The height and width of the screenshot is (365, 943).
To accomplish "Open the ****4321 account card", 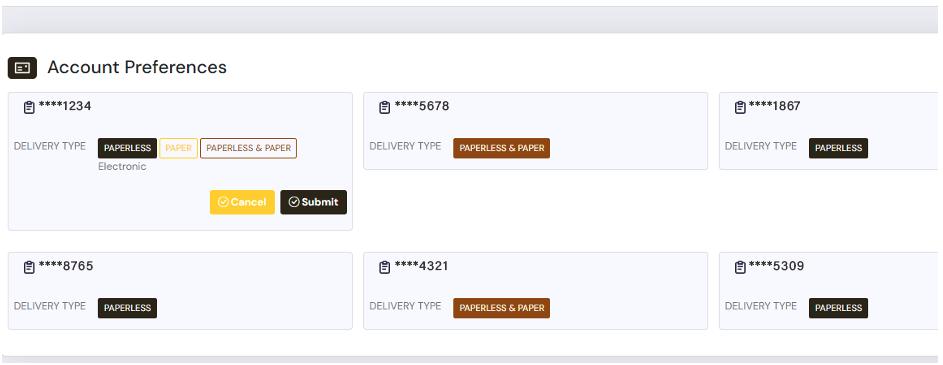I will click(x=535, y=291).
